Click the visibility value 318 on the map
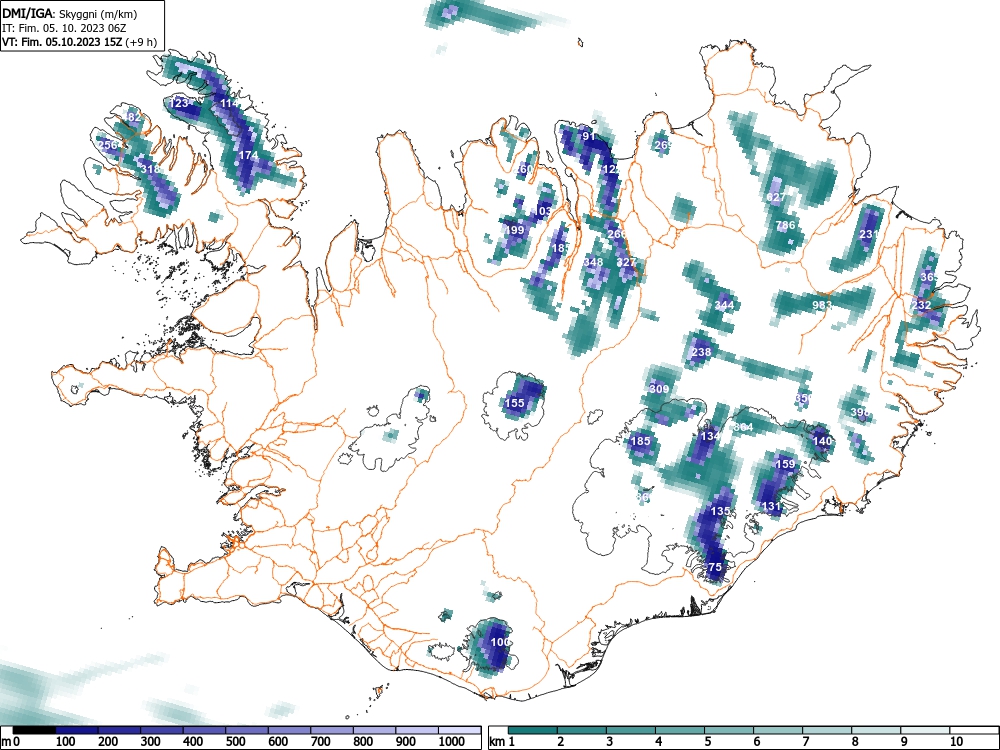This screenshot has height=750, width=1000. tap(151, 169)
